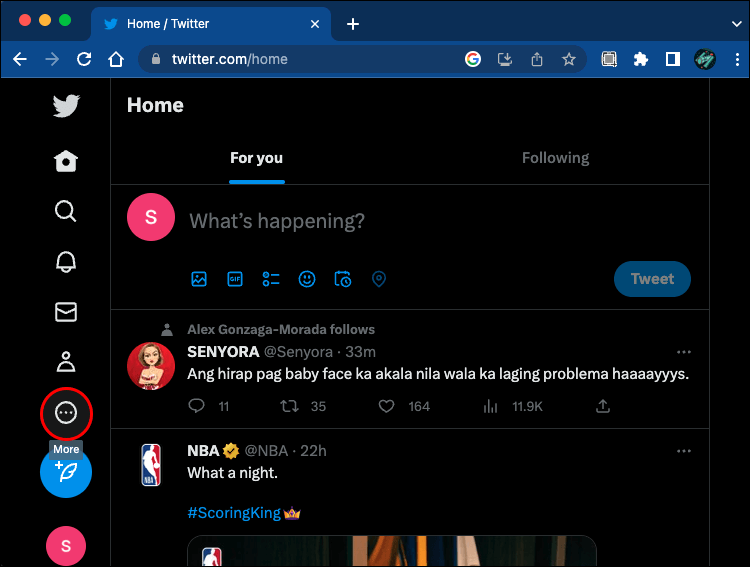Click the 22h timestamp on NBA tweet
750x567 pixels.
pos(313,451)
